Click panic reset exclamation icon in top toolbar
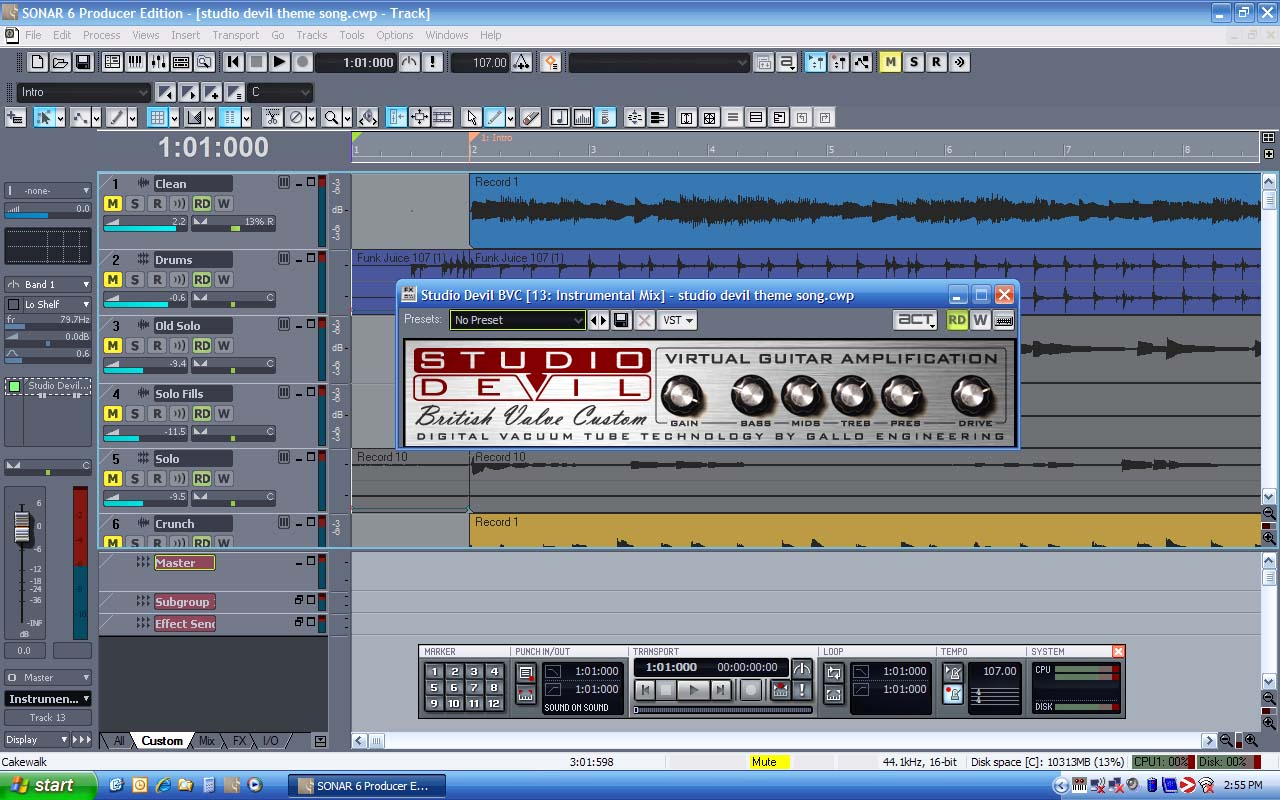Image resolution: width=1280 pixels, height=800 pixels. 432,62
